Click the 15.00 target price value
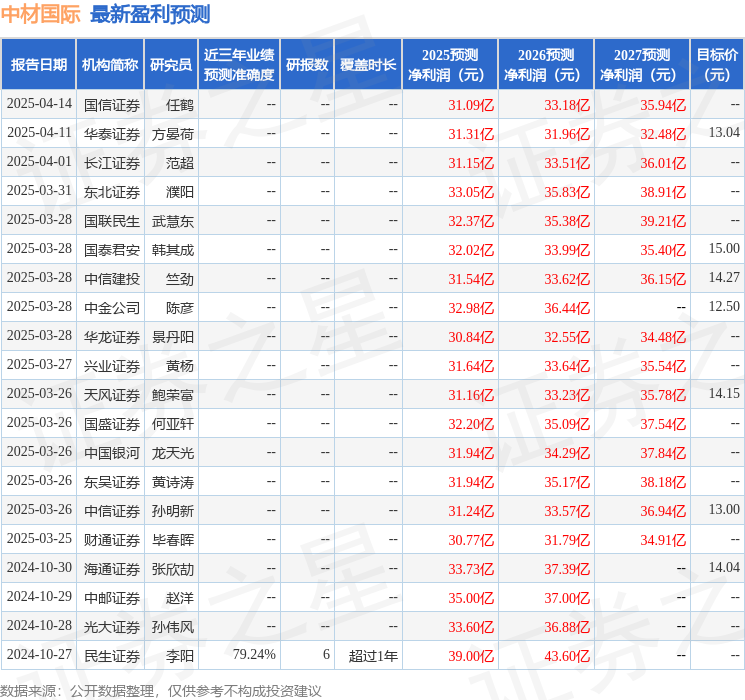This screenshot has width=745, height=700. [724, 249]
